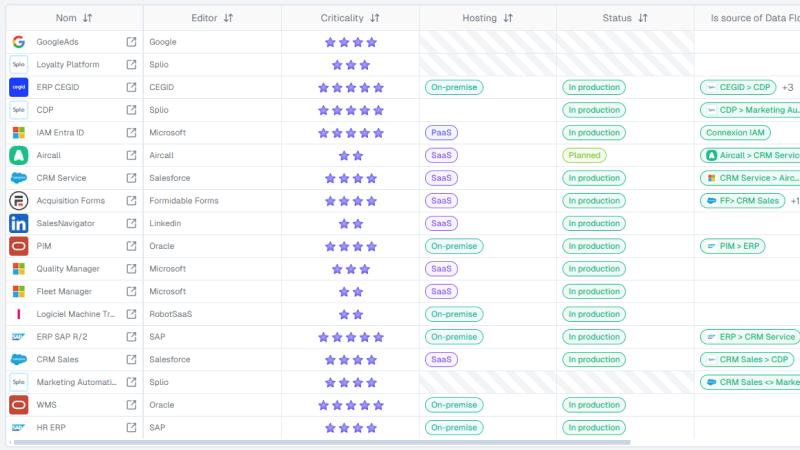Image resolution: width=800 pixels, height=450 pixels.
Task: Sort the table by Nom column
Action: (x=88, y=18)
